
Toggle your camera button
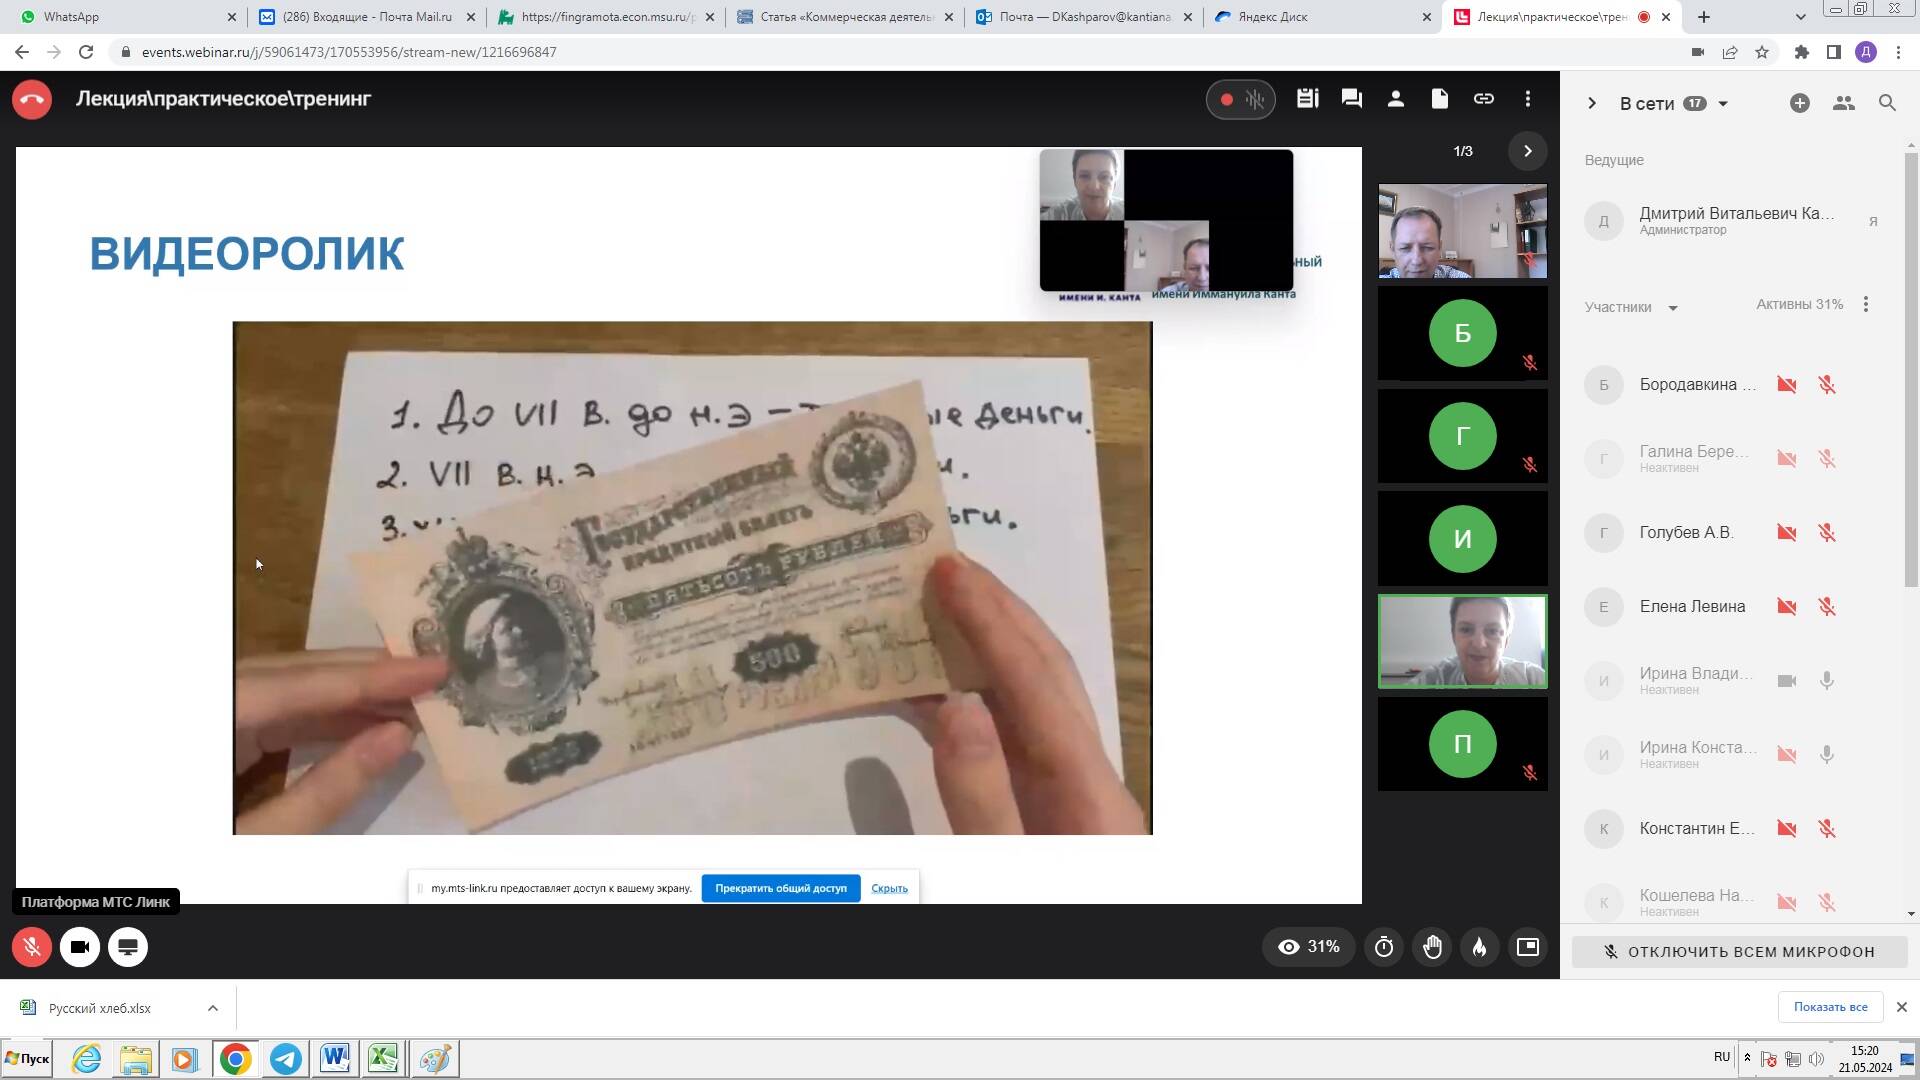point(80,947)
